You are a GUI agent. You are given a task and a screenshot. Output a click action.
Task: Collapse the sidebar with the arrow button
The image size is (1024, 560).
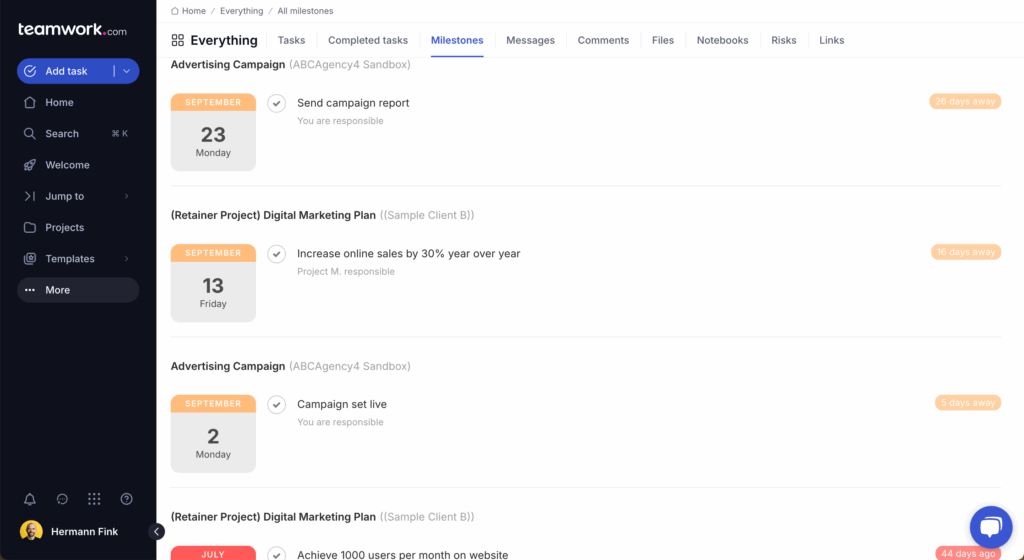click(x=156, y=532)
